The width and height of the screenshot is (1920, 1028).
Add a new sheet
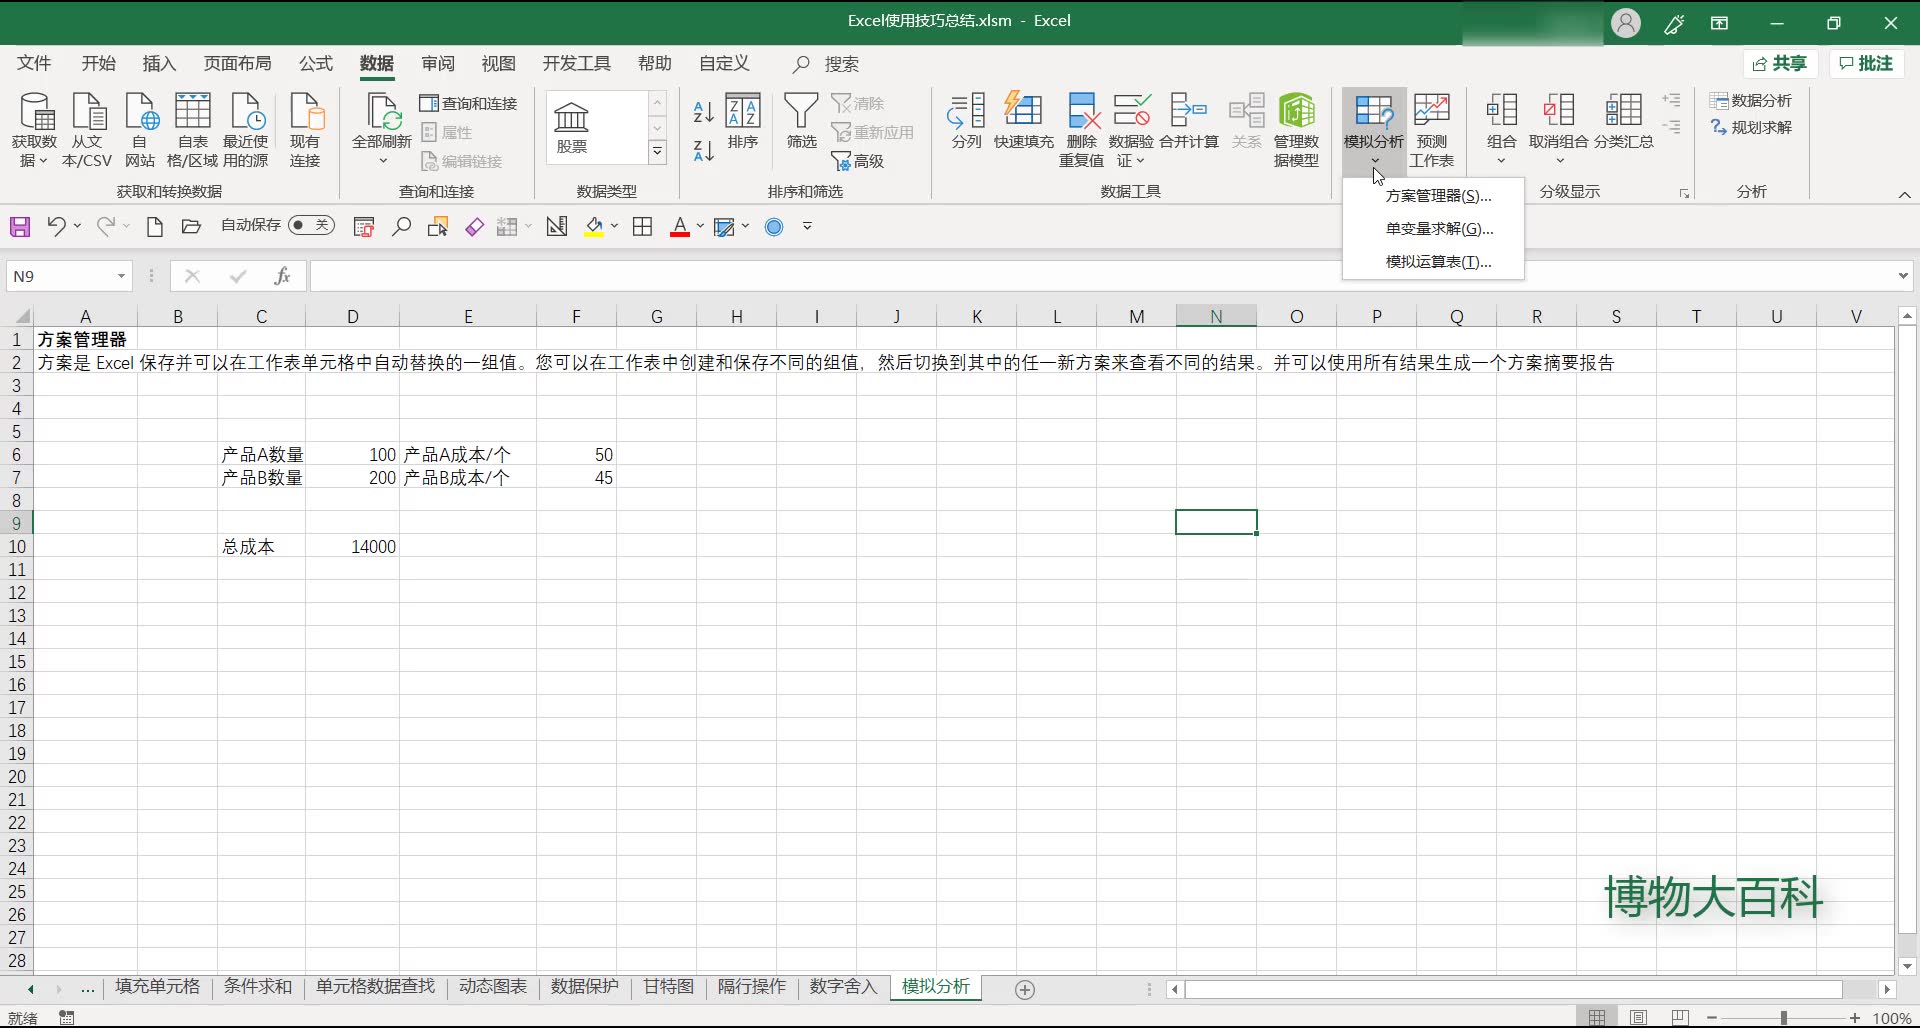pos(1025,989)
